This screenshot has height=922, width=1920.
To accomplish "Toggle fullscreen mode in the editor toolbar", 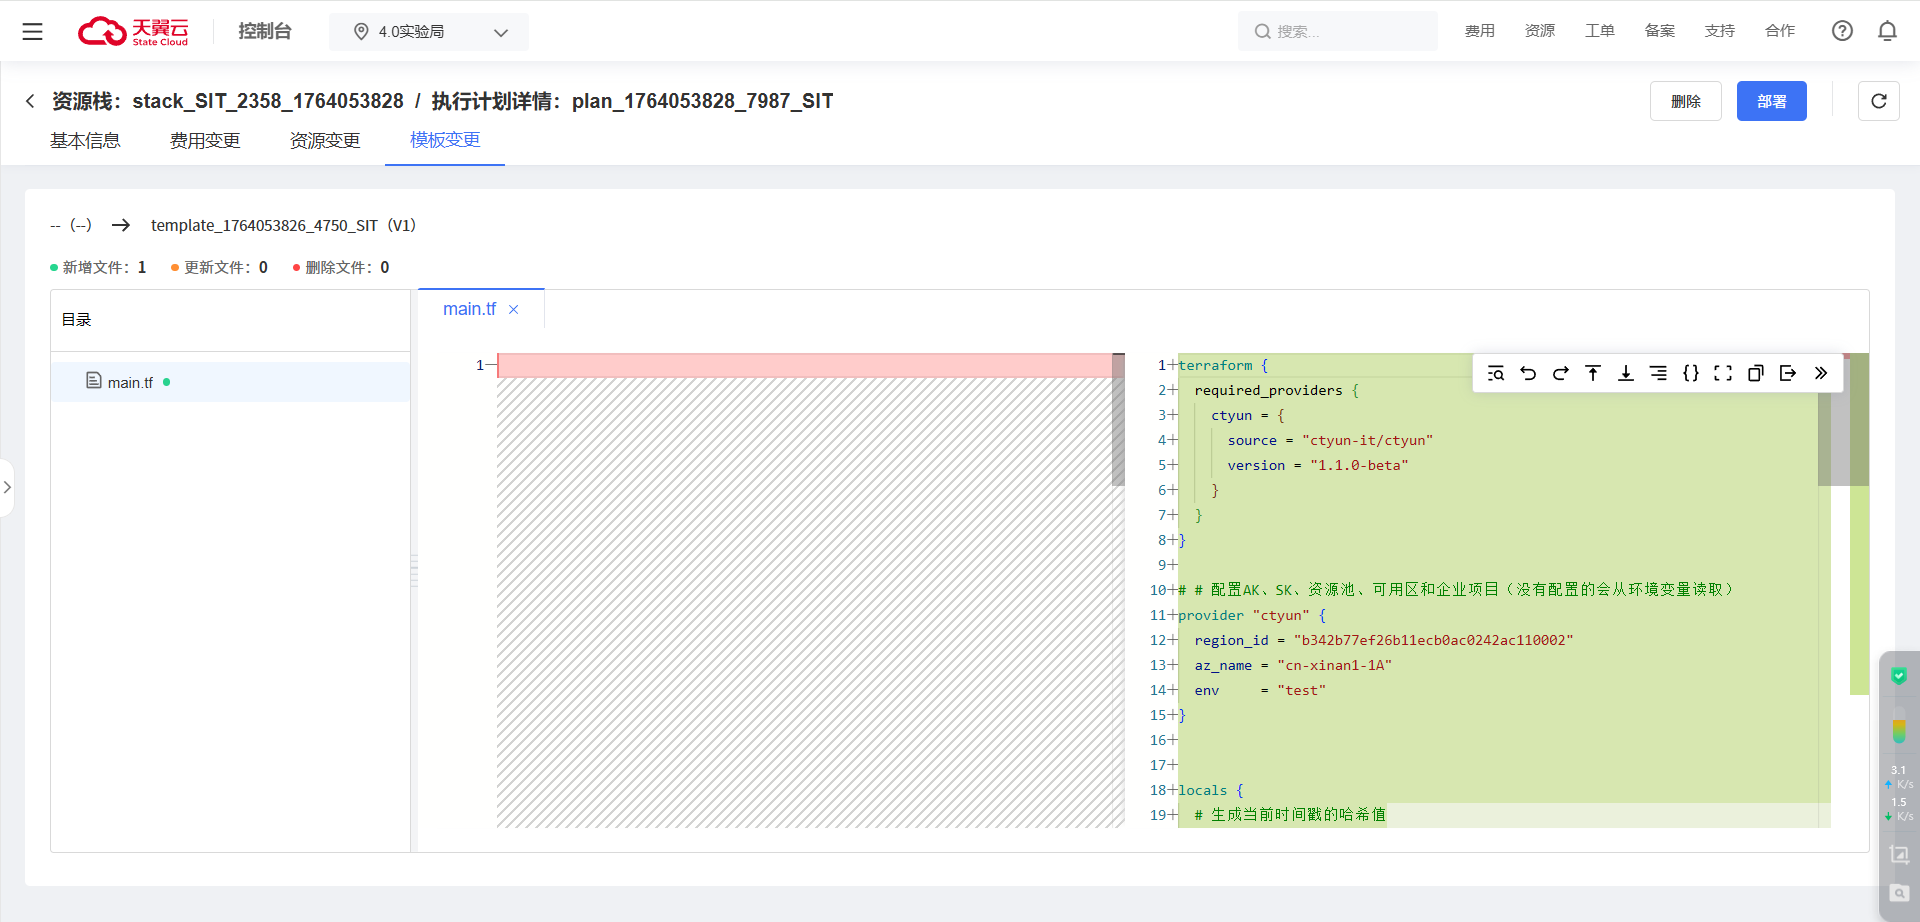I will click(1723, 373).
